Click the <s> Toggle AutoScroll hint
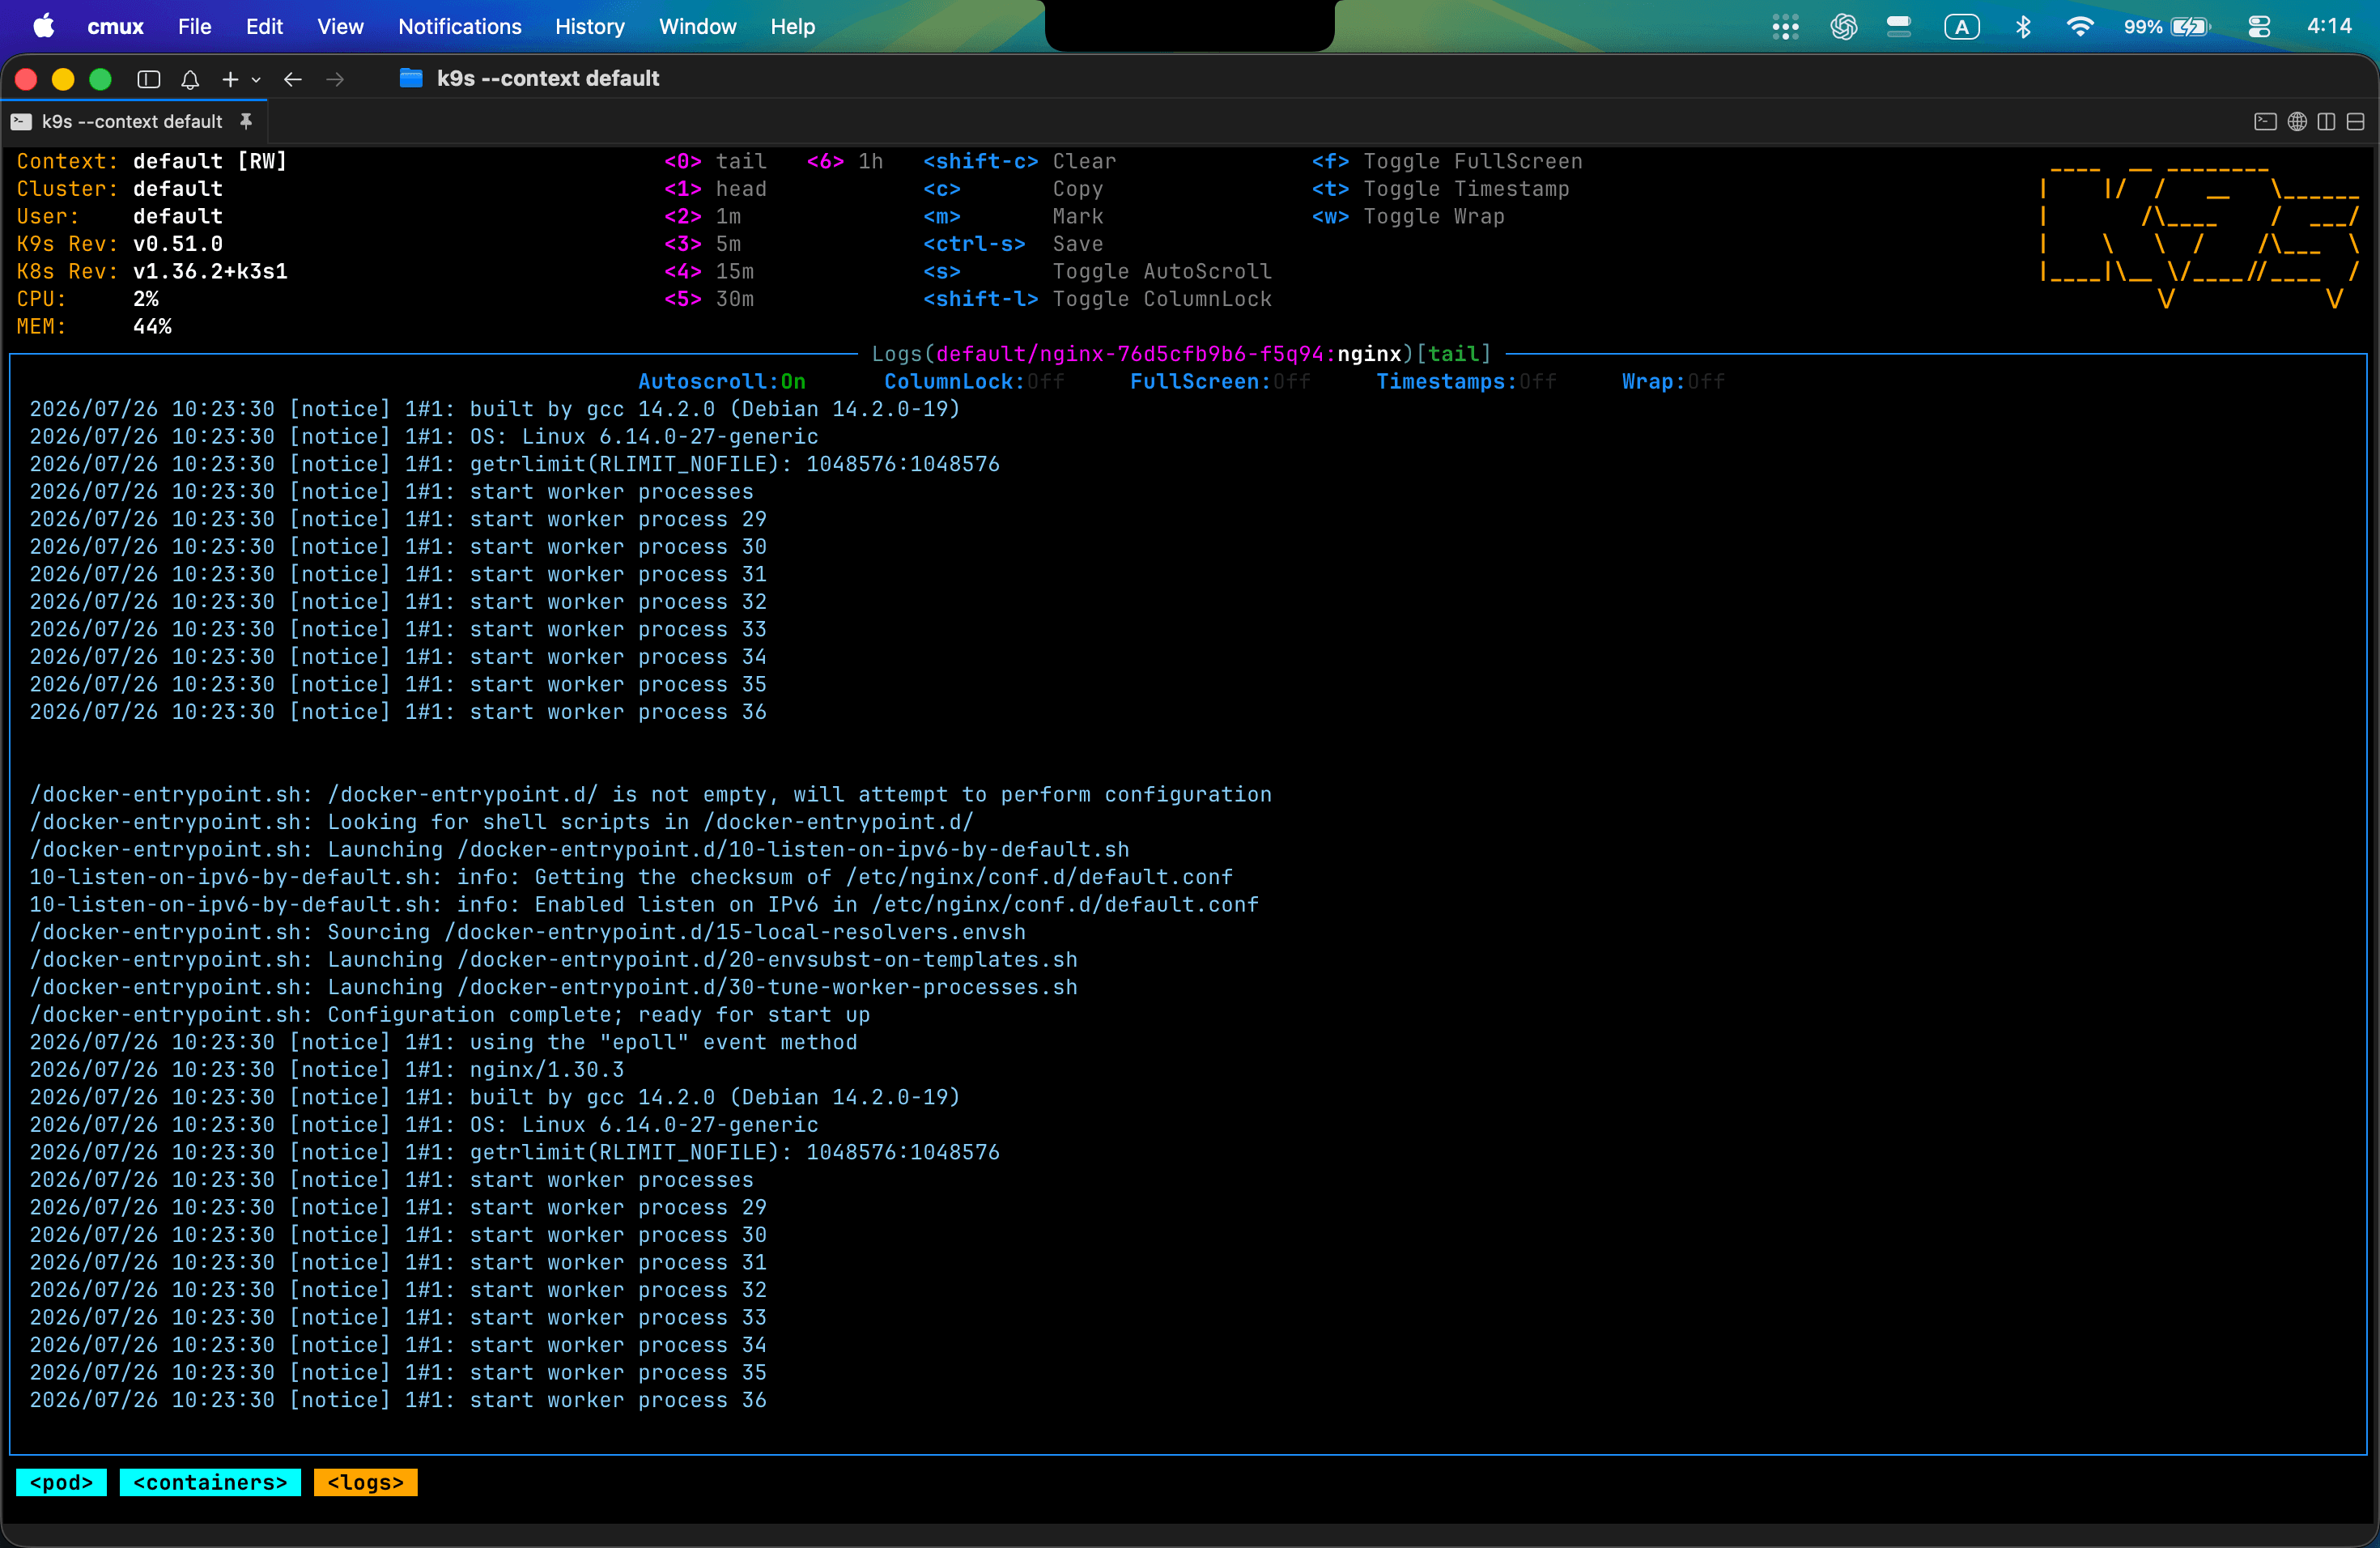This screenshot has height=1548, width=2380. click(1097, 271)
